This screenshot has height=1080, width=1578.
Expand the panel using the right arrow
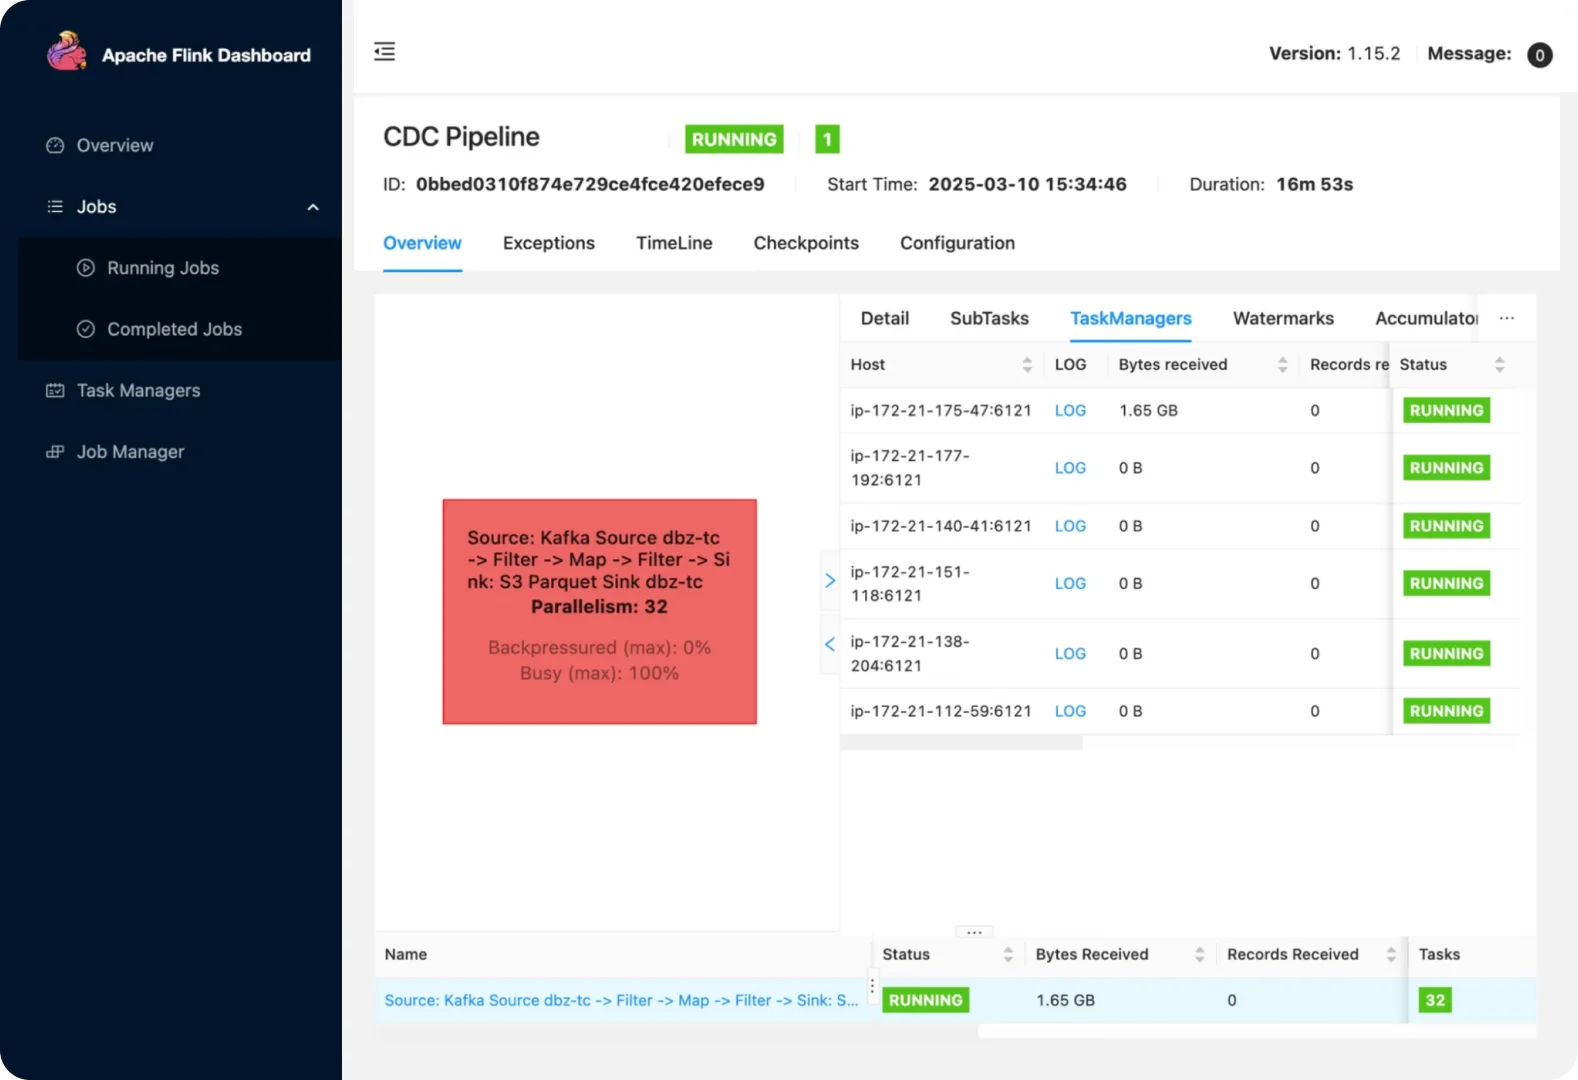coord(829,581)
